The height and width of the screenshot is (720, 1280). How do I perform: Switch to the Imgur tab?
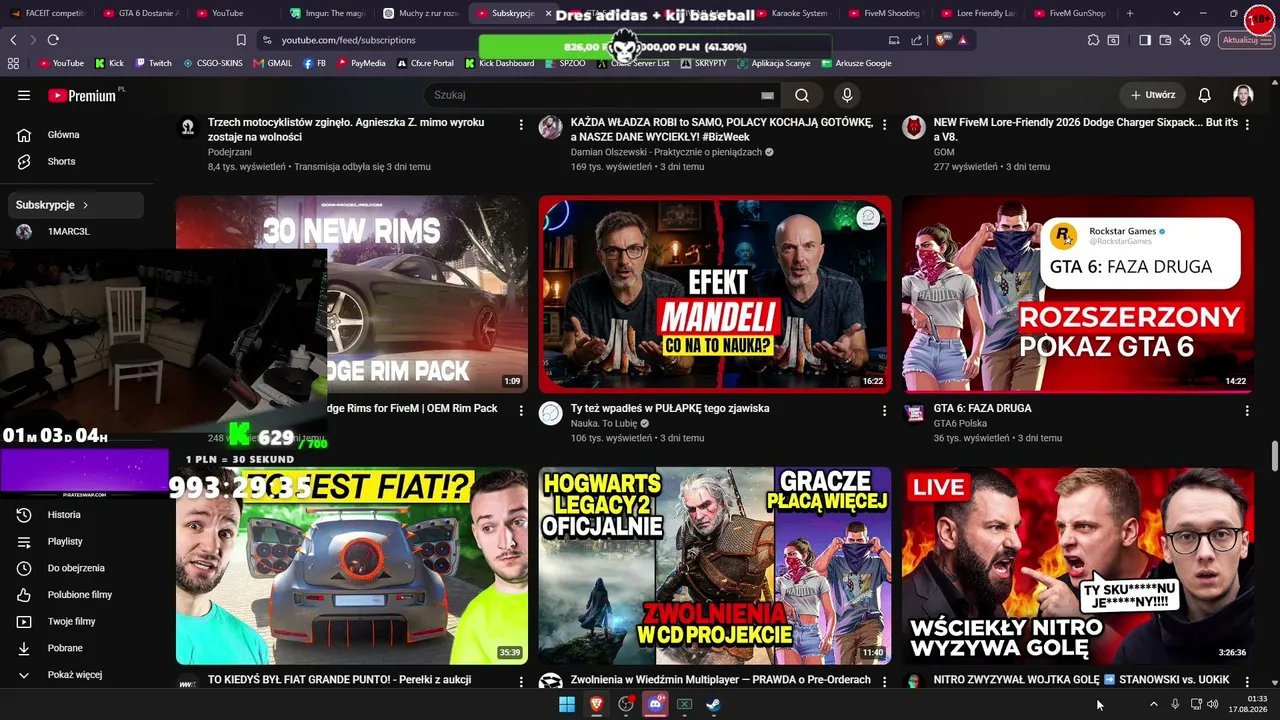[327, 13]
